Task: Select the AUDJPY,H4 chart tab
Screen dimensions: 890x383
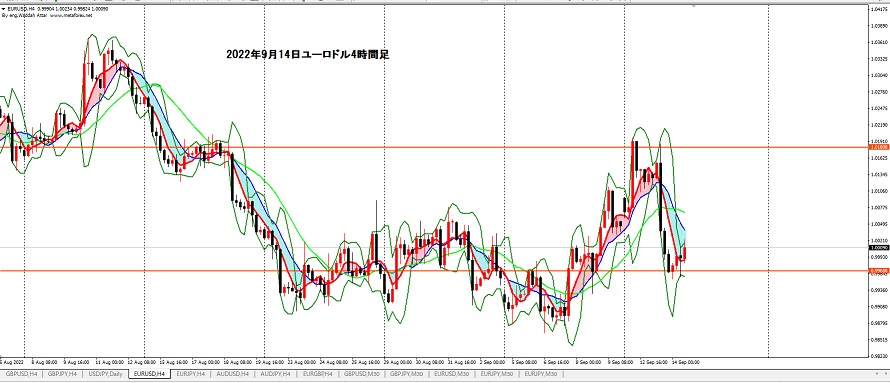Action: [x=276, y=374]
